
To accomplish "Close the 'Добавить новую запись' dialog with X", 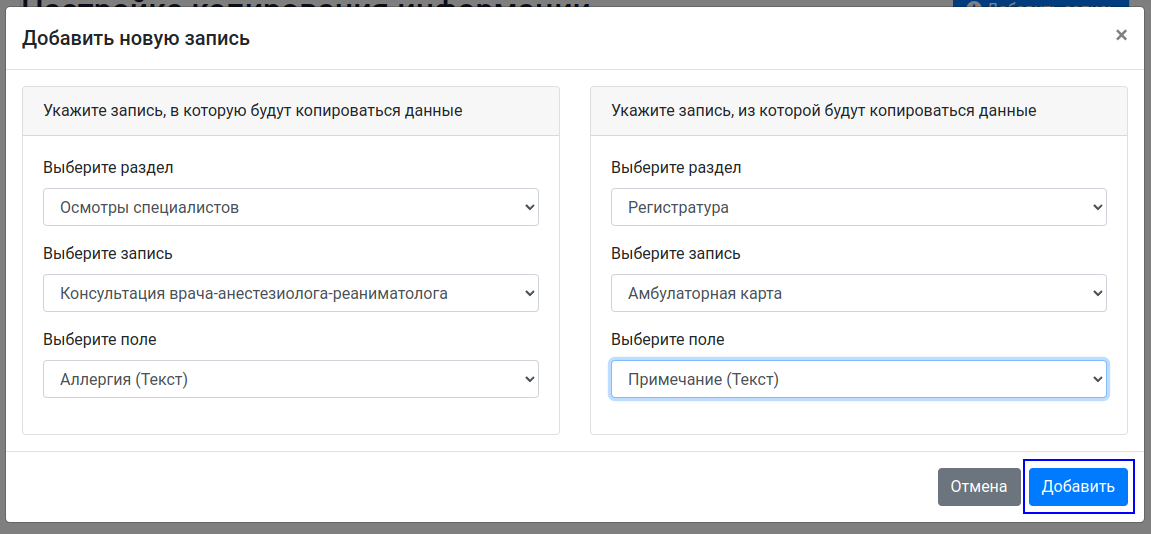I will coord(1121,35).
